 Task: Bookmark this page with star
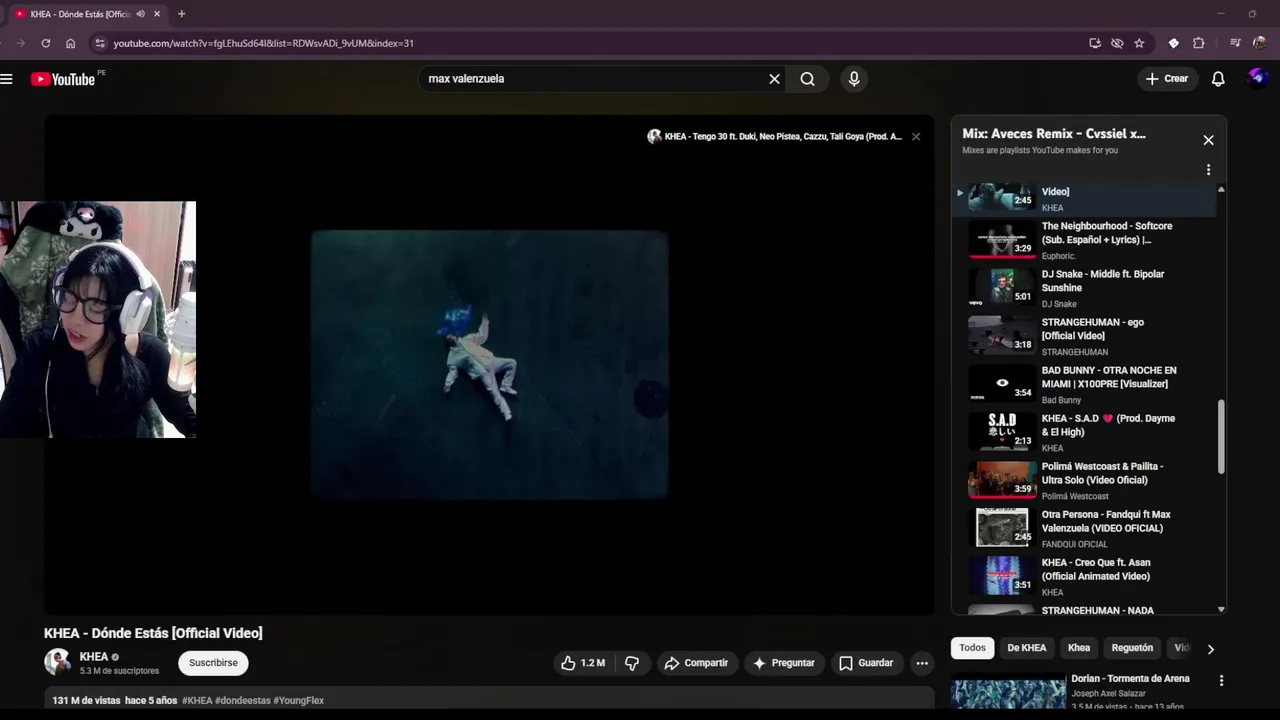click(1139, 43)
